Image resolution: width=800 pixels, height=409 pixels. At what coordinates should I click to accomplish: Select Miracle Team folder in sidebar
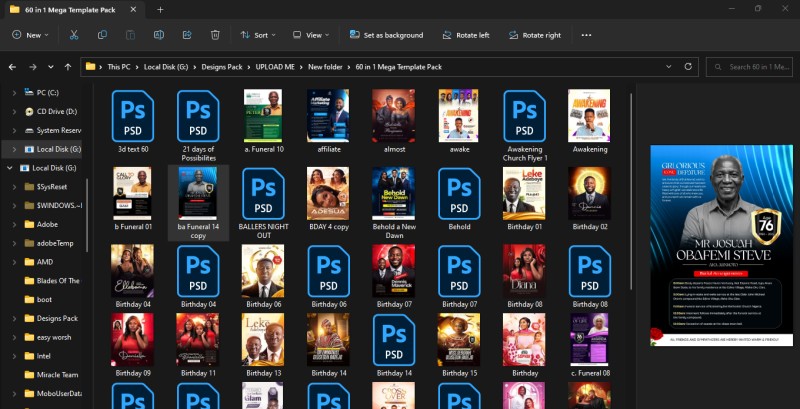(x=52, y=375)
